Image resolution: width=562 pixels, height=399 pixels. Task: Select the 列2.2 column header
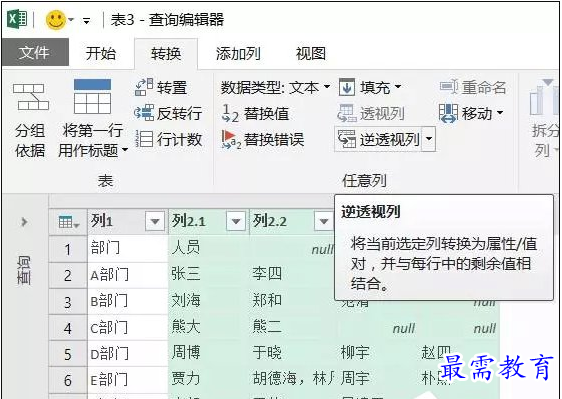(x=292, y=221)
